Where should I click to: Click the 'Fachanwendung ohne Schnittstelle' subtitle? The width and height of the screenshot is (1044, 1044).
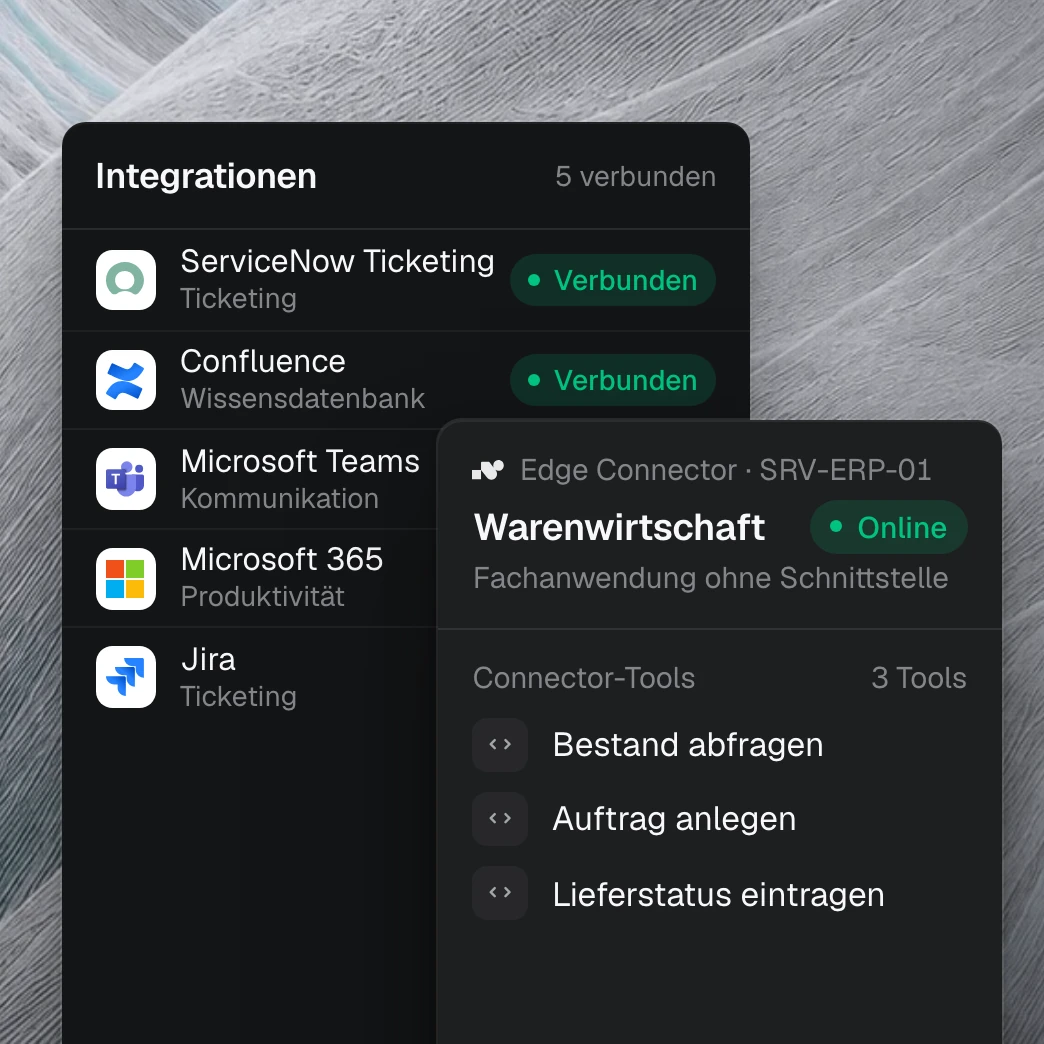point(710,578)
